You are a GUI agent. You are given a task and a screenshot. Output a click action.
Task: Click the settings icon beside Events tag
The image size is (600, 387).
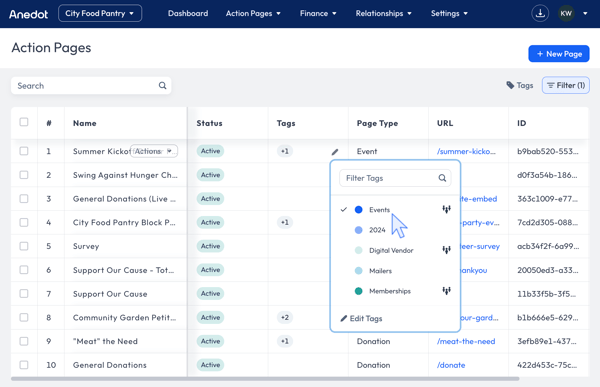coord(446,209)
